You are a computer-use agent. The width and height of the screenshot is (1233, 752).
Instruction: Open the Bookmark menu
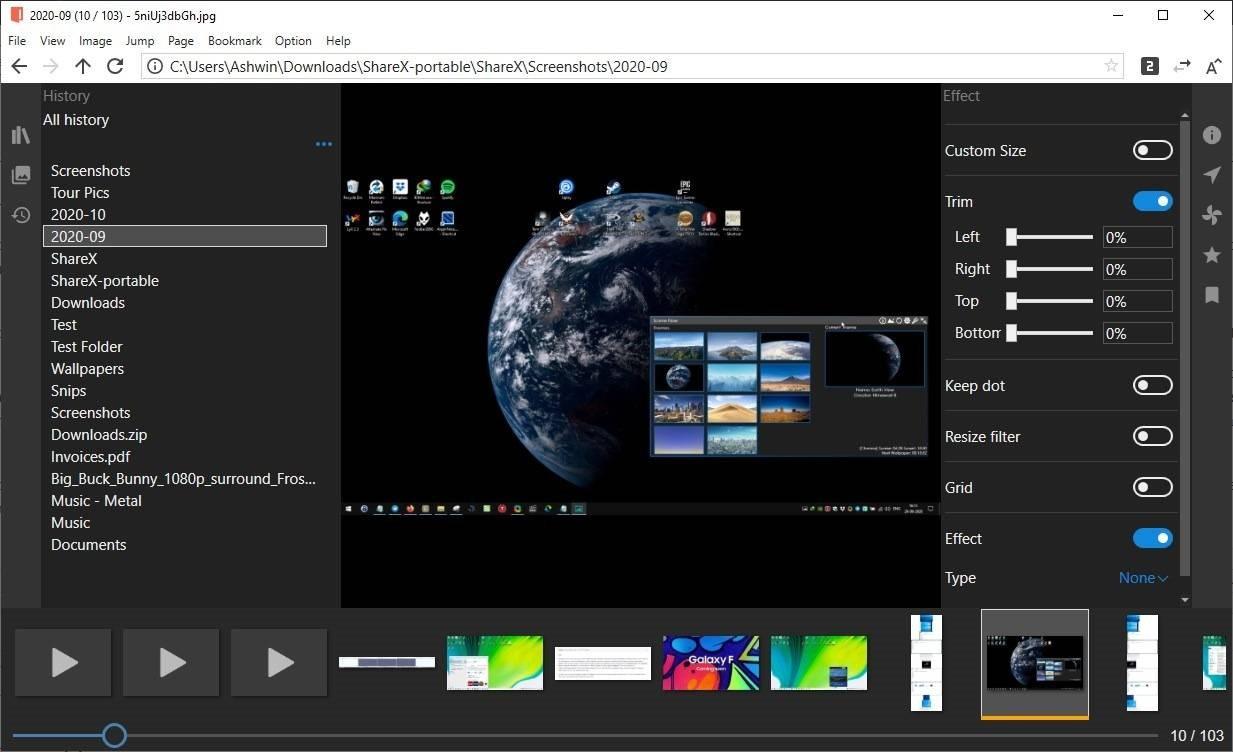[234, 41]
